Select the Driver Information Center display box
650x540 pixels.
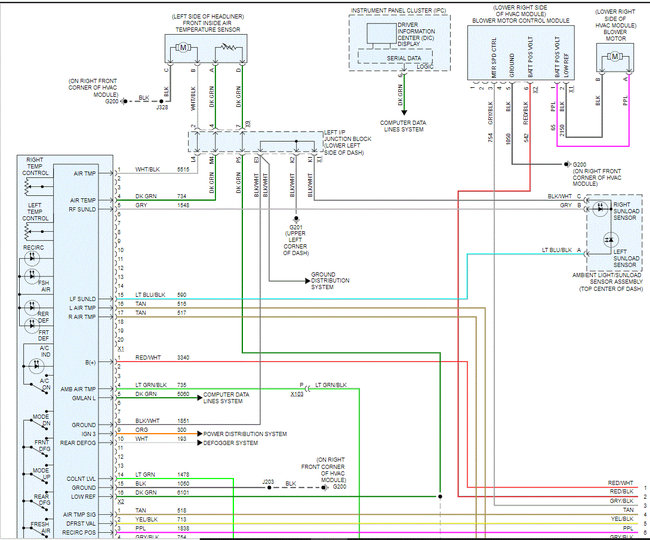coord(381,33)
